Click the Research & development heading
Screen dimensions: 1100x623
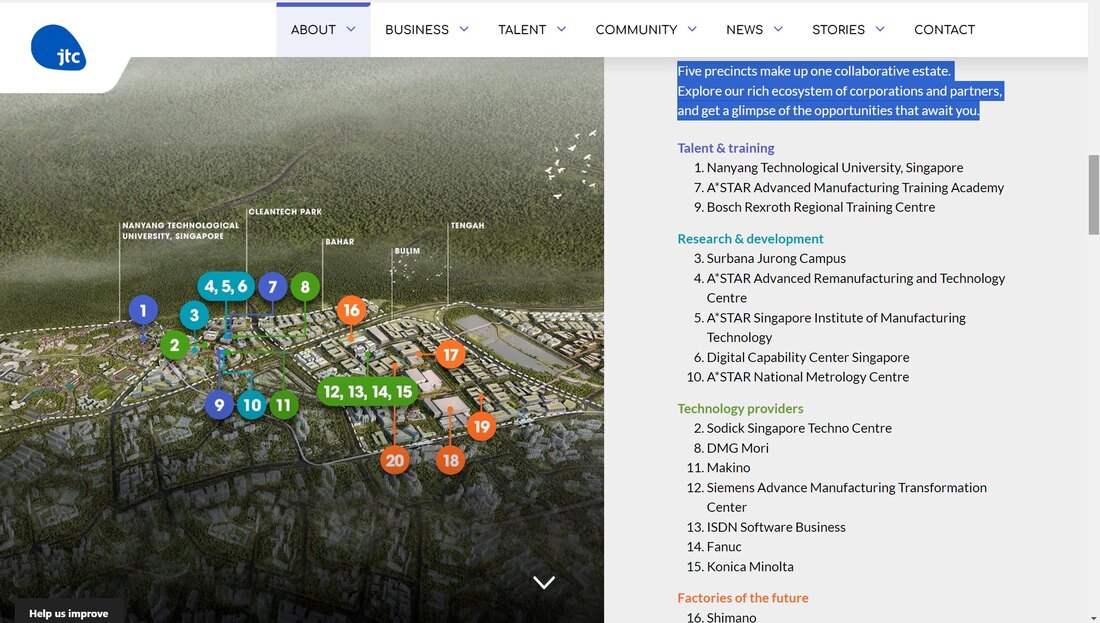(x=750, y=239)
